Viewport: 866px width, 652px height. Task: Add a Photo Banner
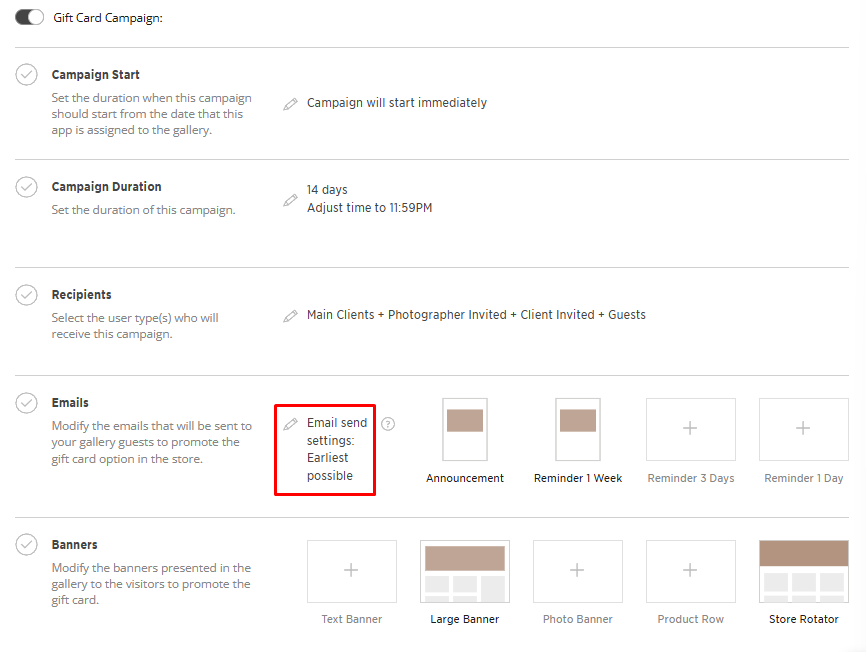coord(577,571)
